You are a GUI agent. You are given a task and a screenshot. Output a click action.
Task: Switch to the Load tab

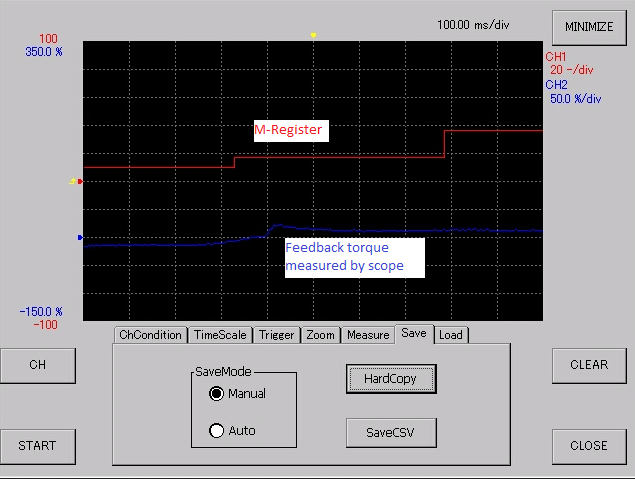pyautogui.click(x=451, y=335)
